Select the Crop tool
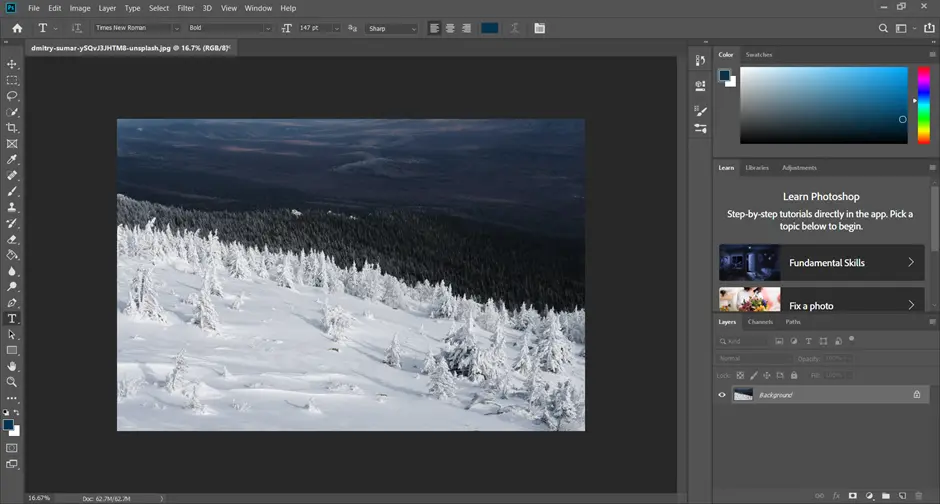Image resolution: width=940 pixels, height=504 pixels. coord(12,128)
